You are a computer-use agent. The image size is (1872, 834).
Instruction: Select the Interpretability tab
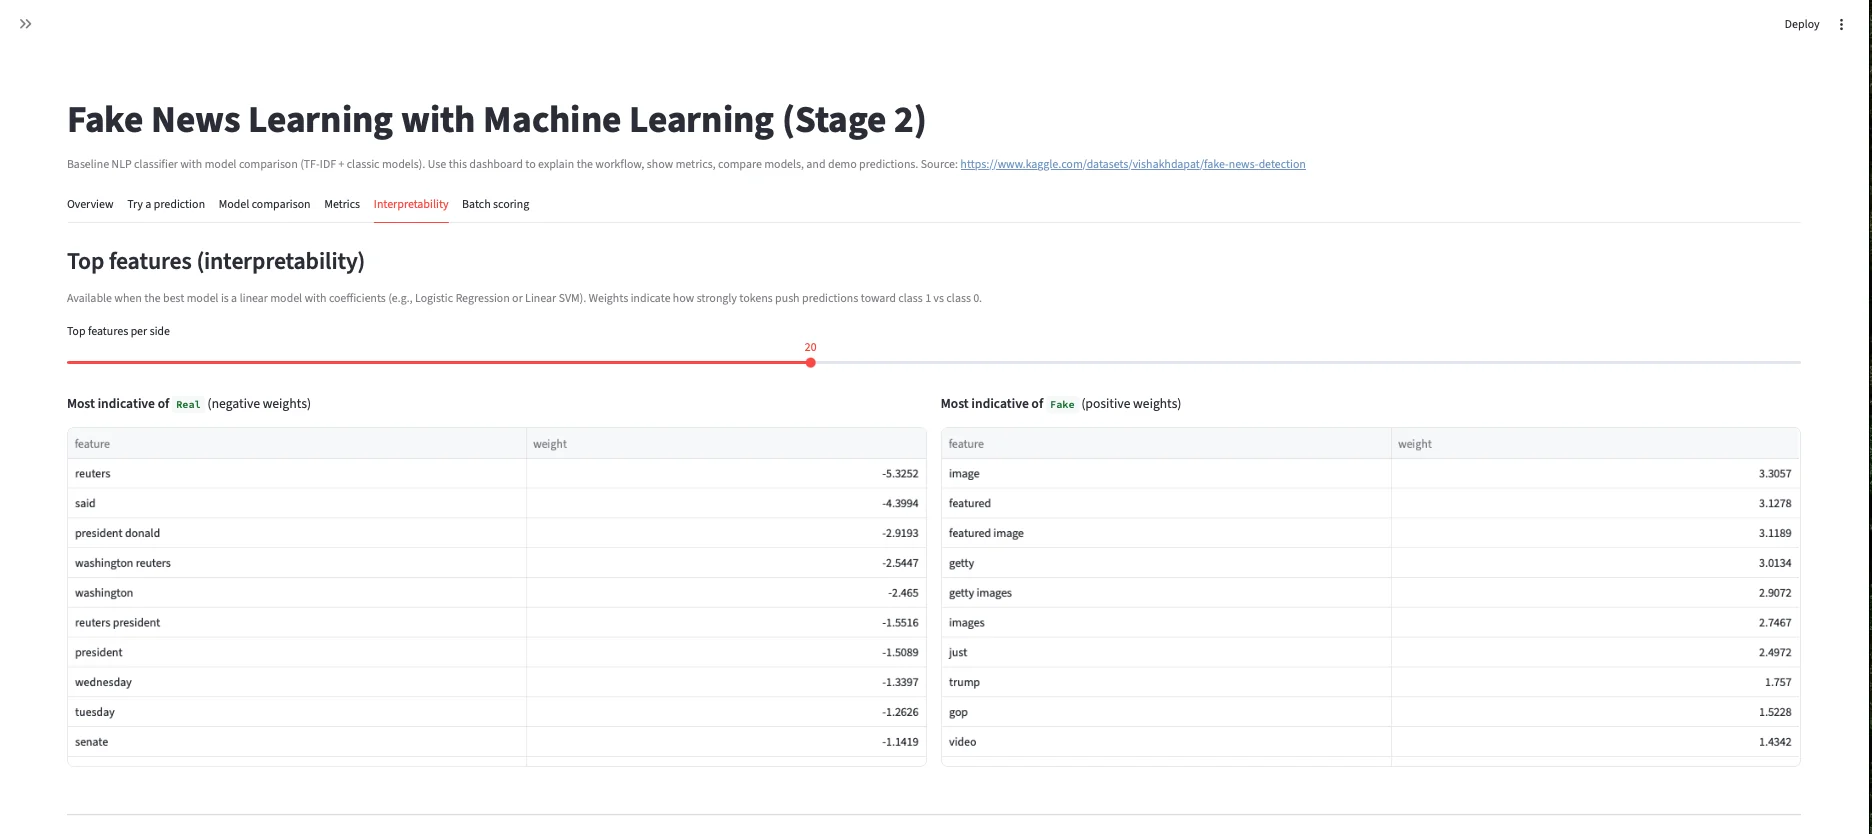(411, 204)
